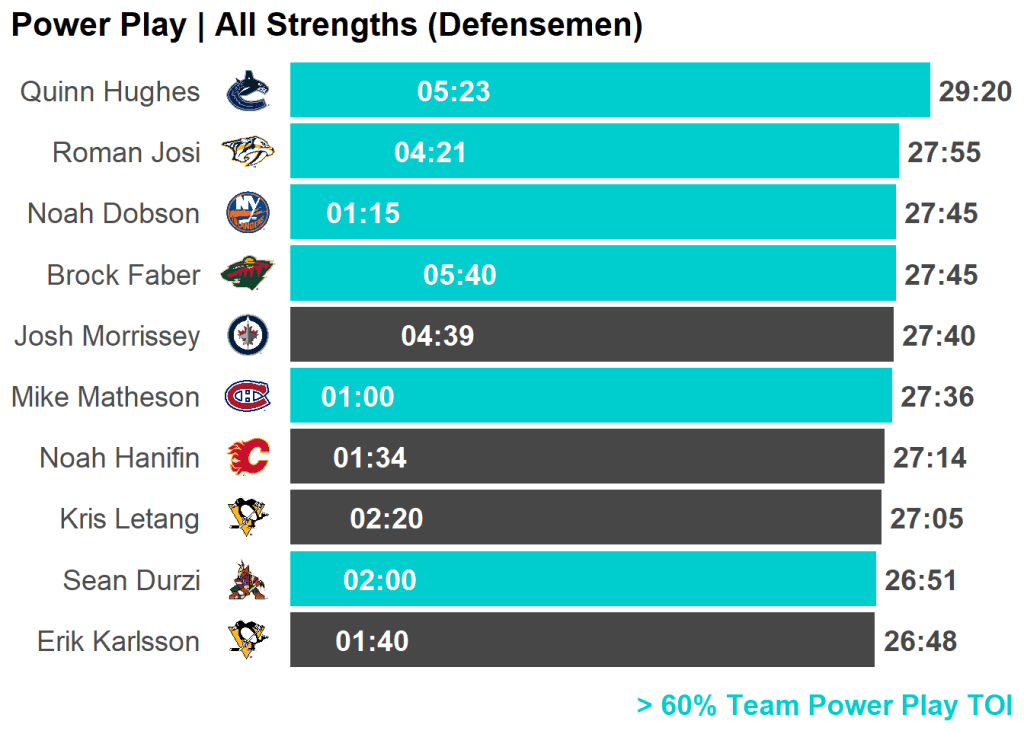
Task: Select Sean Durzi's teal bar
Action: pyautogui.click(x=583, y=579)
